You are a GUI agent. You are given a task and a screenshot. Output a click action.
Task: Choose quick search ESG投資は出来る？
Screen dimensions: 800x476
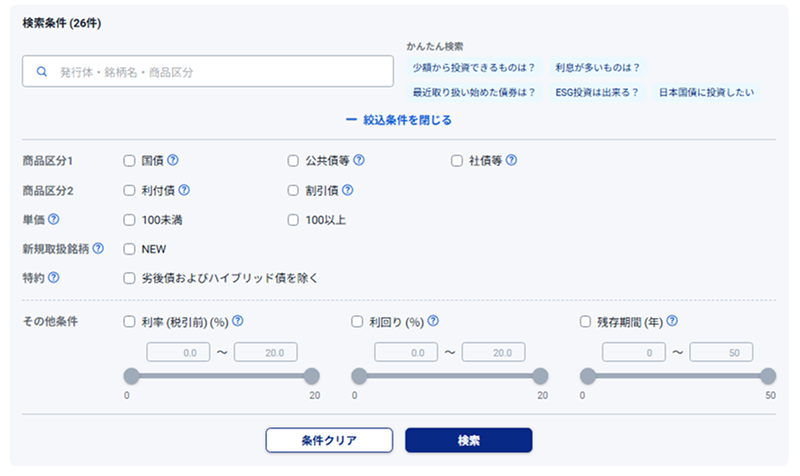[596, 92]
